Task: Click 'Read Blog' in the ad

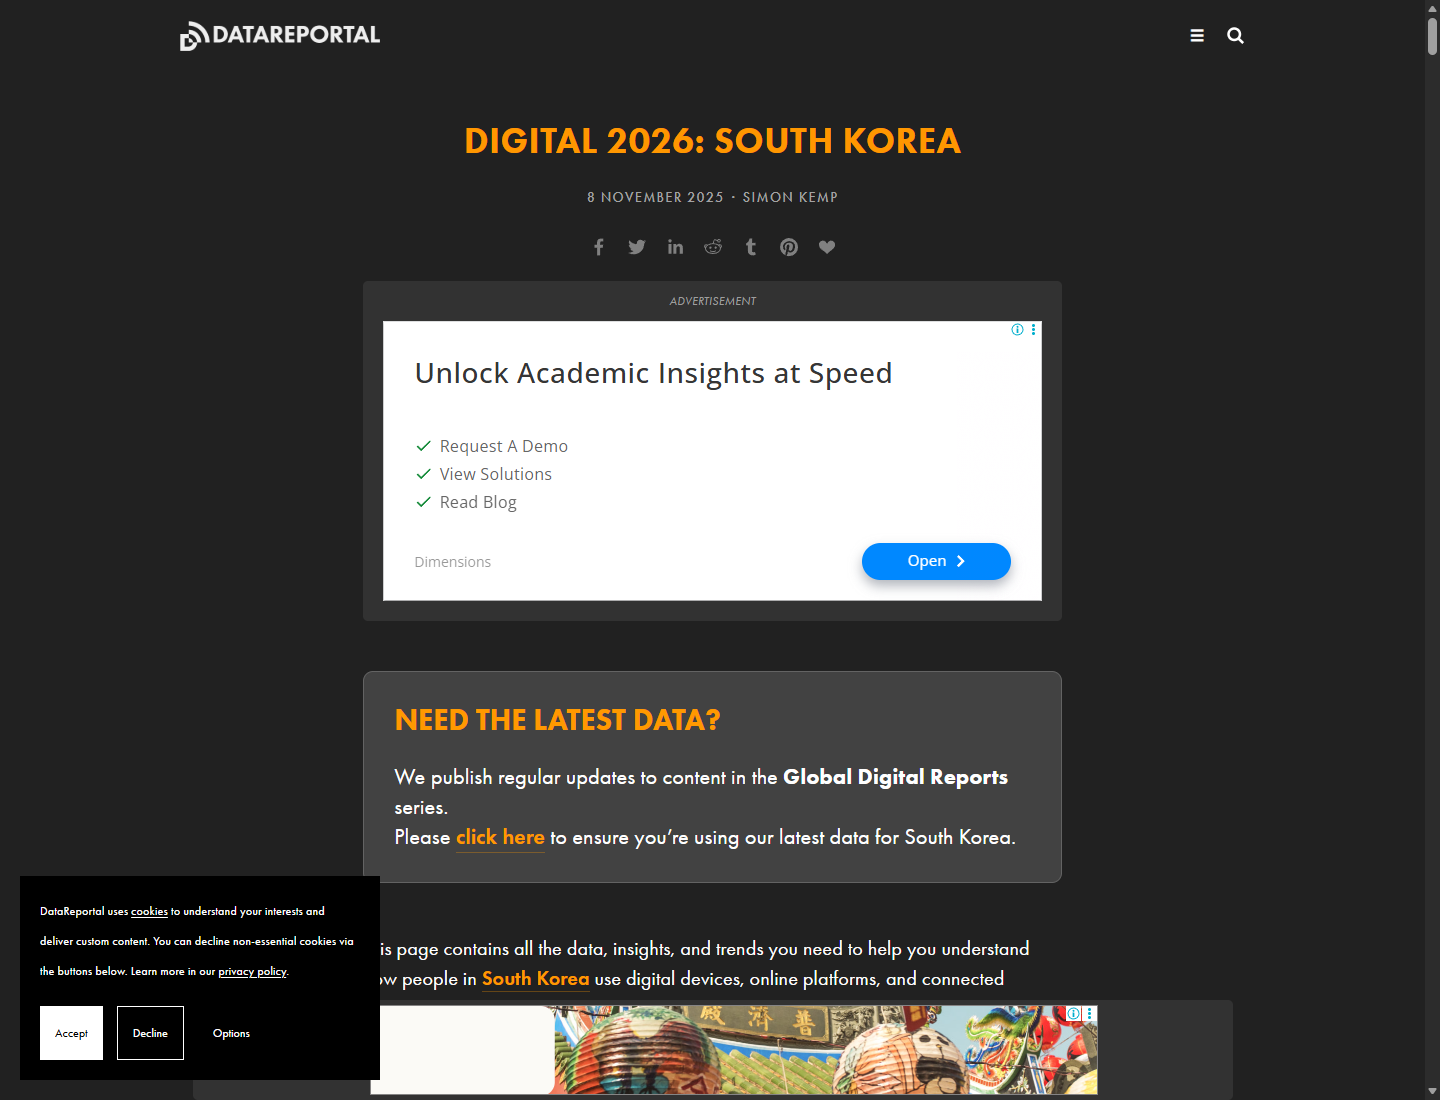Action: coord(478,502)
